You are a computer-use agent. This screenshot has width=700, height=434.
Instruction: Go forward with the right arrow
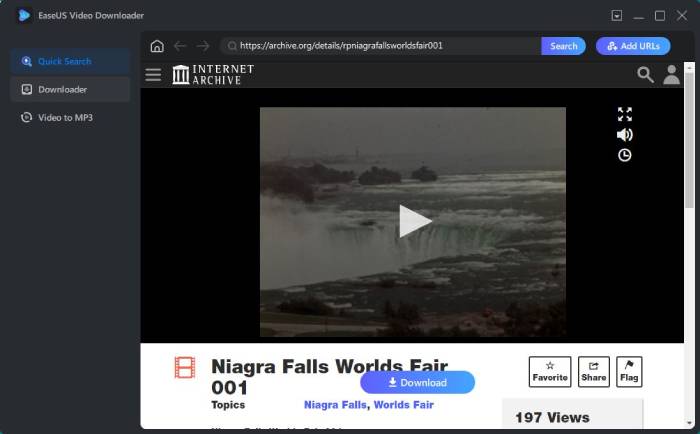[203, 46]
